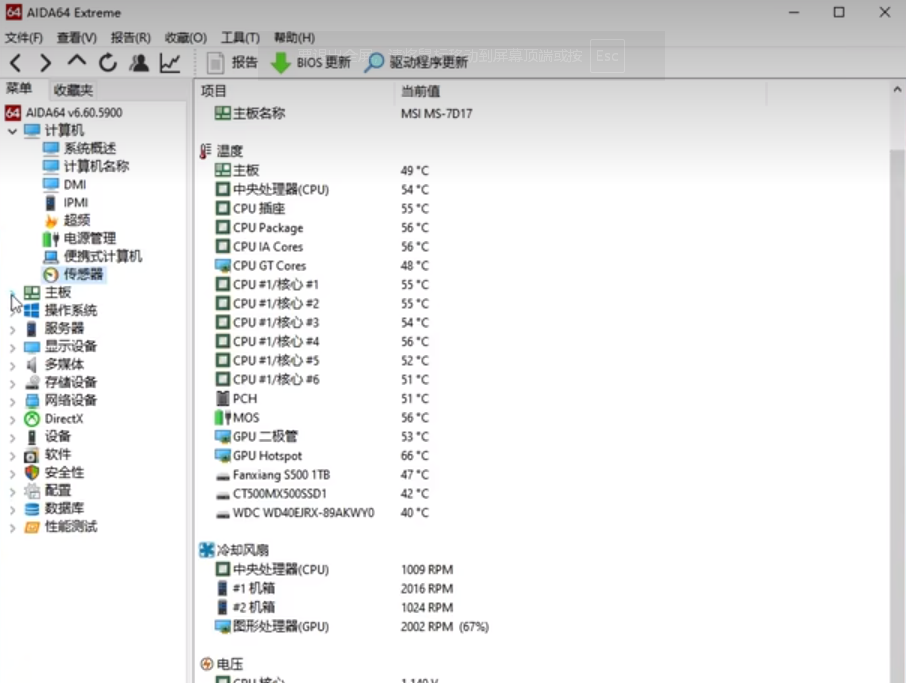Select the CPU Package temperature row
The image size is (906, 683).
tap(321, 228)
